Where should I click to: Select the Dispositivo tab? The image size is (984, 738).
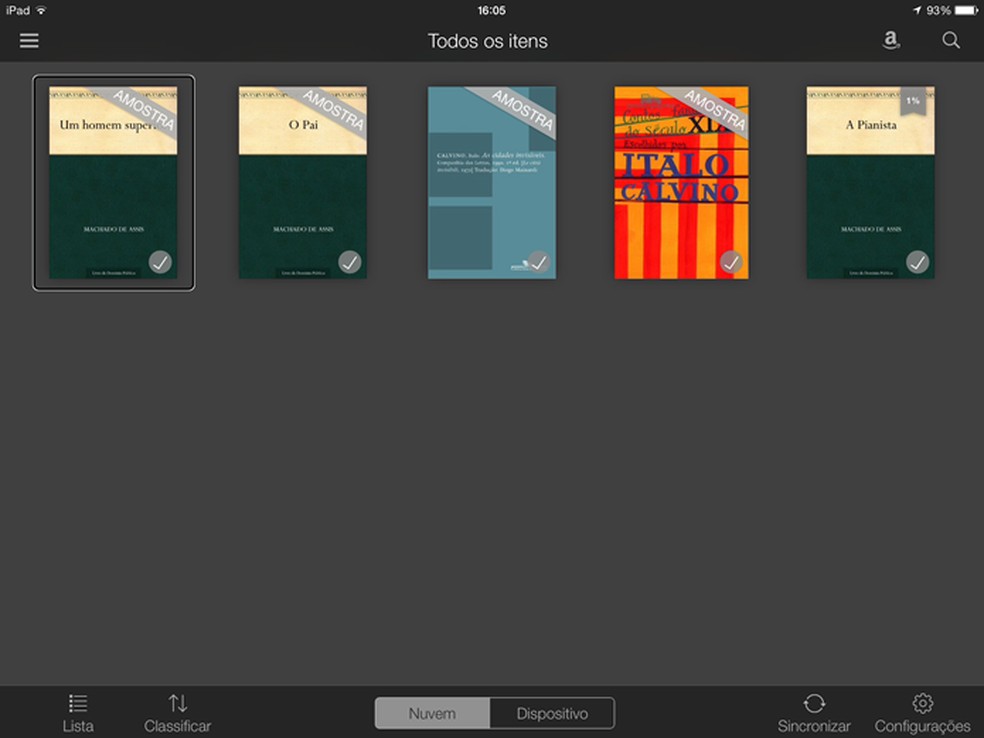[552, 714]
